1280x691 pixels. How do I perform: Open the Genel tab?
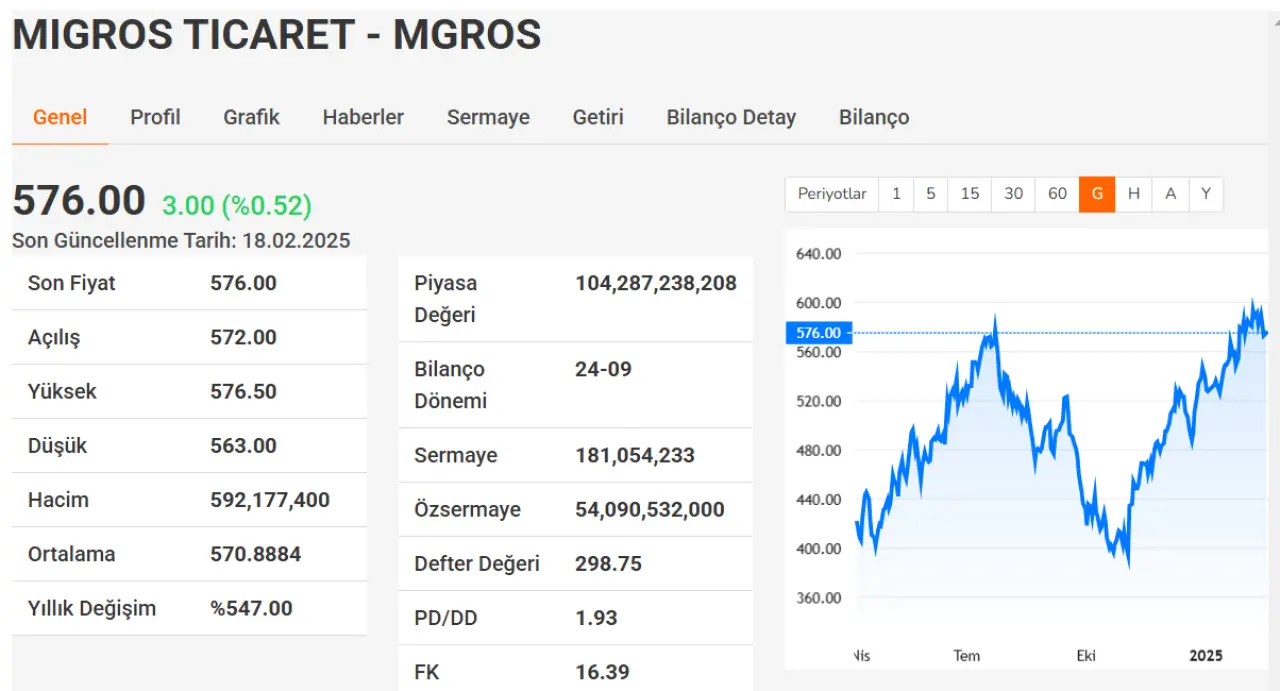coord(60,117)
